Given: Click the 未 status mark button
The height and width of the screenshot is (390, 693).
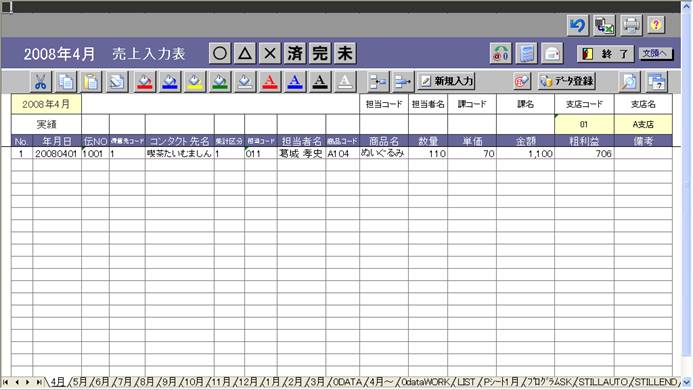Looking at the screenshot, I should 345,54.
